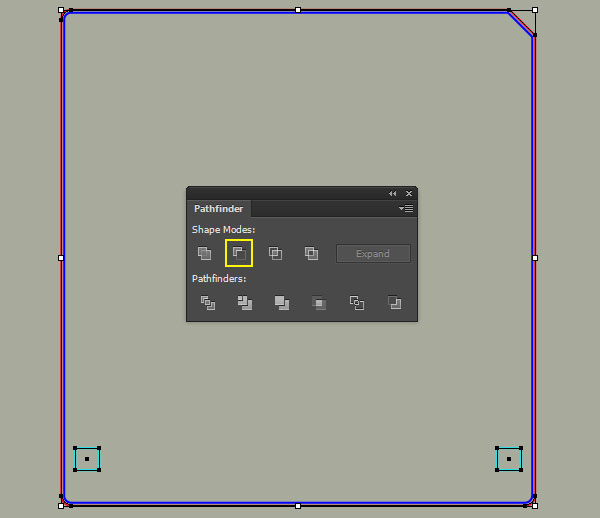Select the Pathfinder tab
Image resolution: width=600 pixels, height=518 pixels.
coord(218,209)
